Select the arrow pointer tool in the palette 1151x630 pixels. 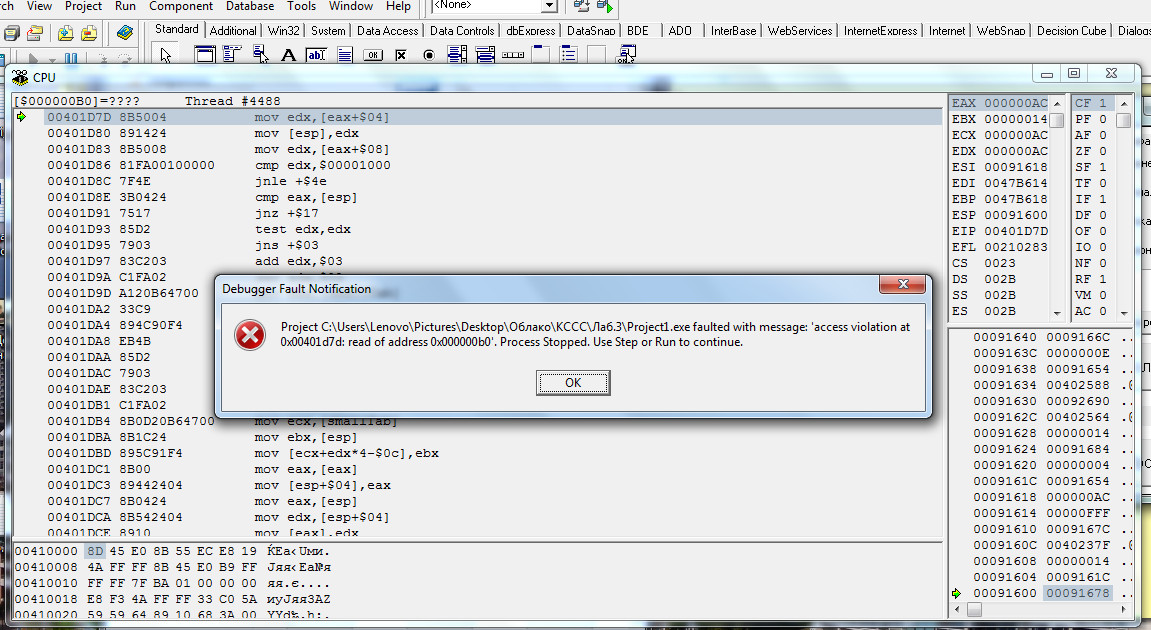167,55
